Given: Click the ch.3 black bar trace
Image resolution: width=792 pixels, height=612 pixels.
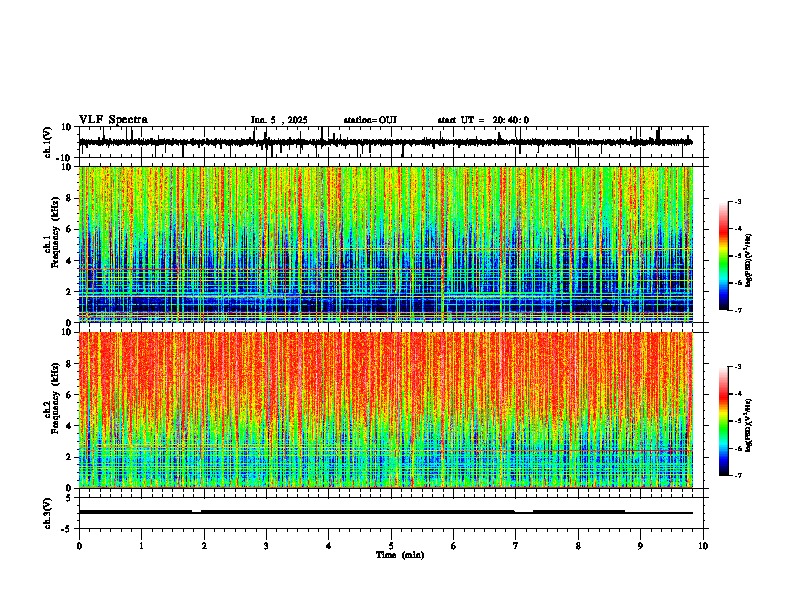Looking at the screenshot, I should click(x=386, y=512).
